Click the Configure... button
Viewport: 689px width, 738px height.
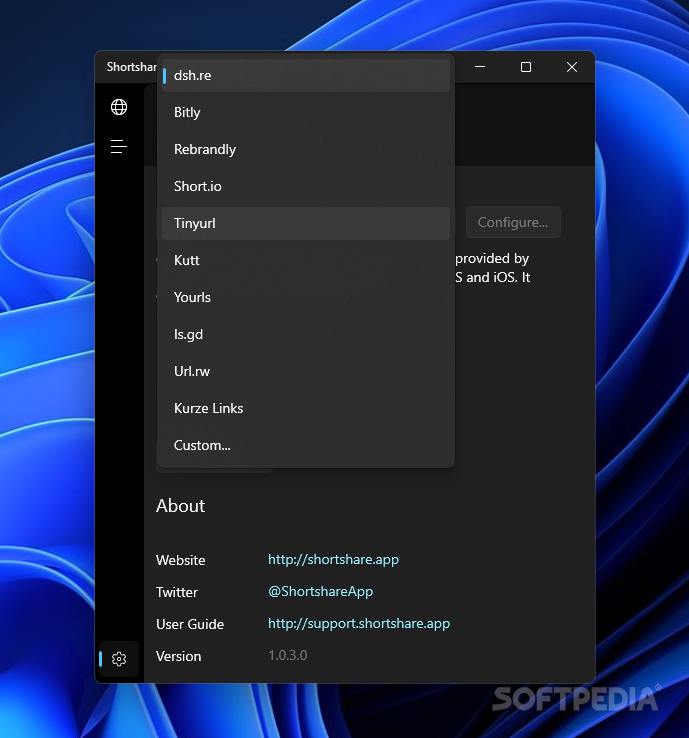513,222
